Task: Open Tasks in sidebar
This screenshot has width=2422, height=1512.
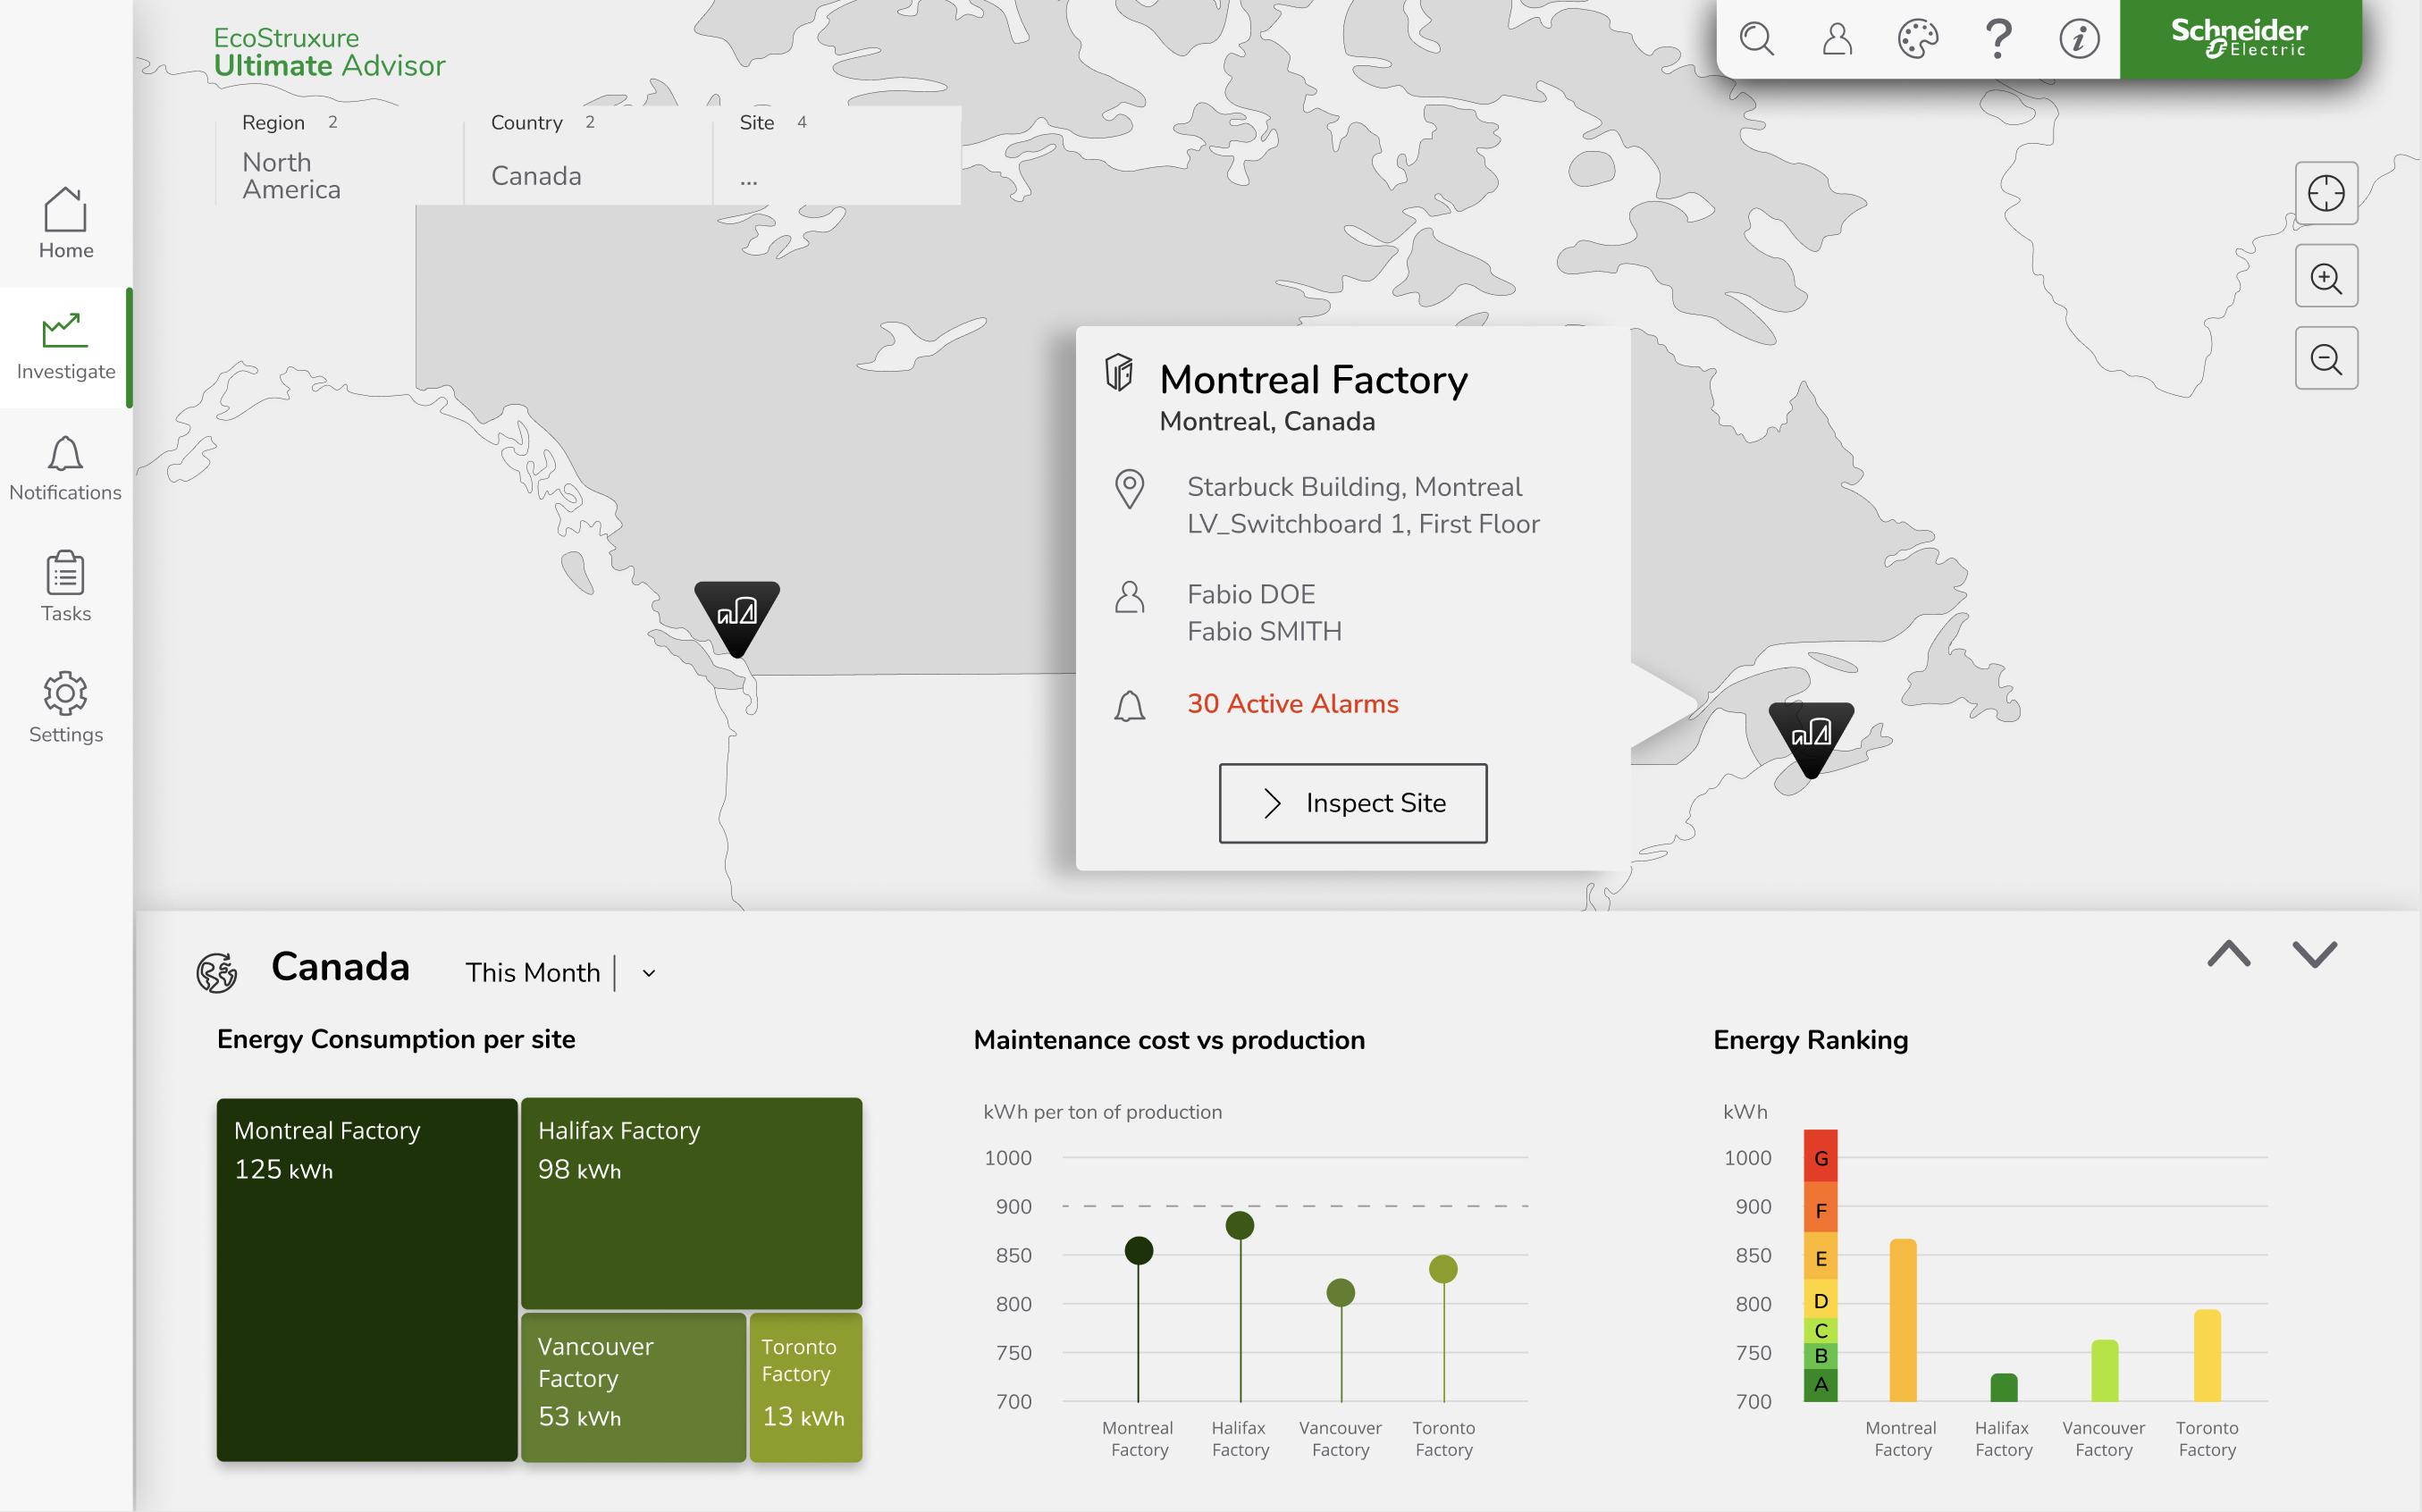Action: [x=66, y=587]
